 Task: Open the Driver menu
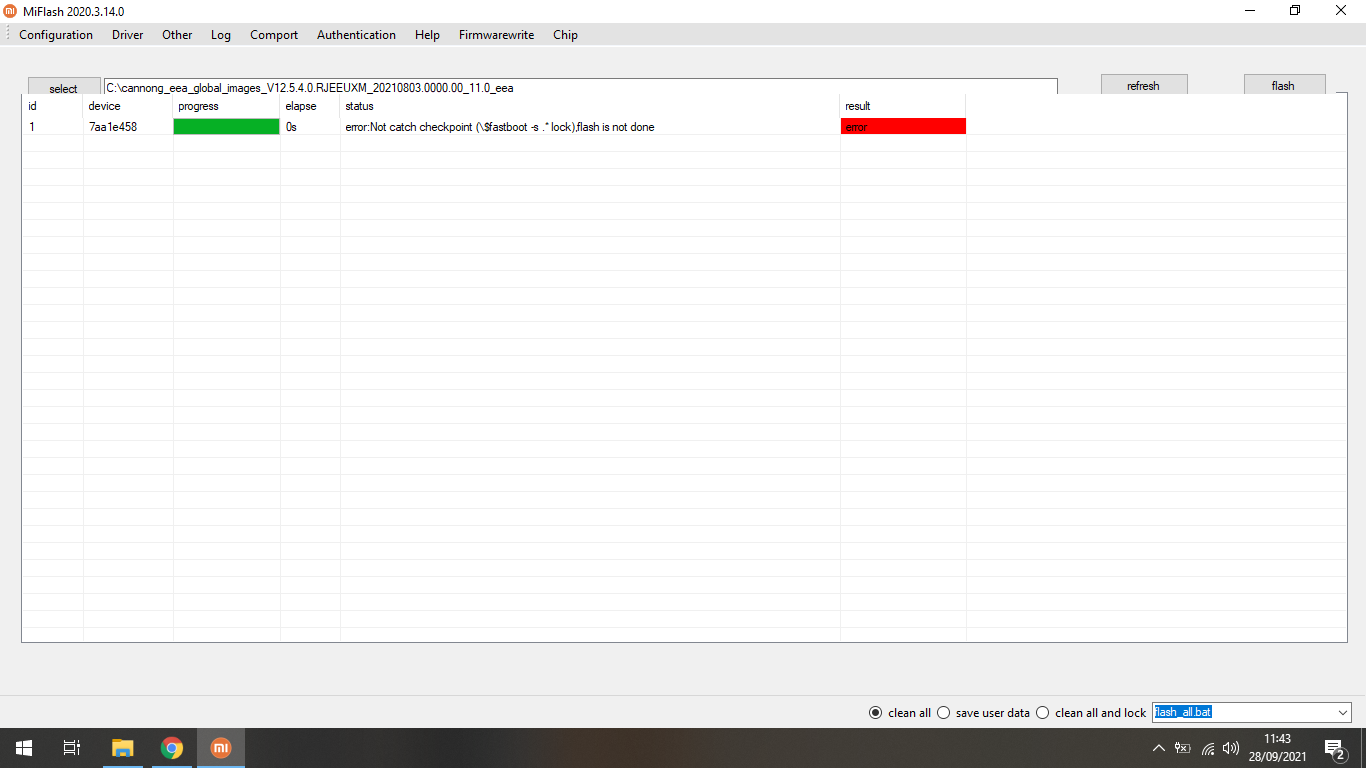click(127, 34)
